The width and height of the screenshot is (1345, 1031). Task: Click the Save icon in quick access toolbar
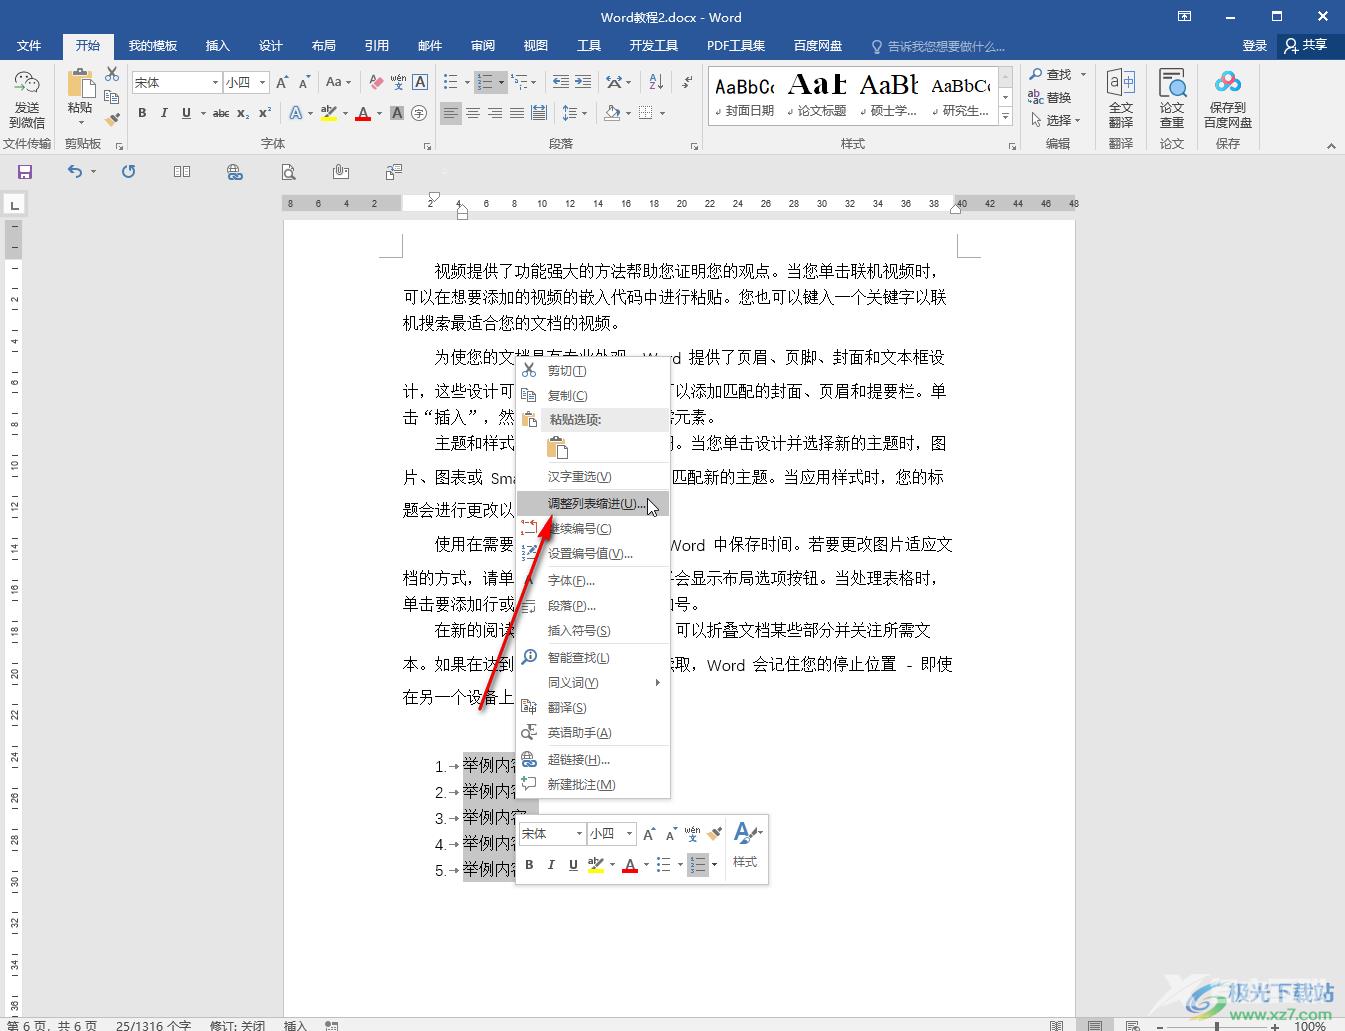[x=25, y=172]
